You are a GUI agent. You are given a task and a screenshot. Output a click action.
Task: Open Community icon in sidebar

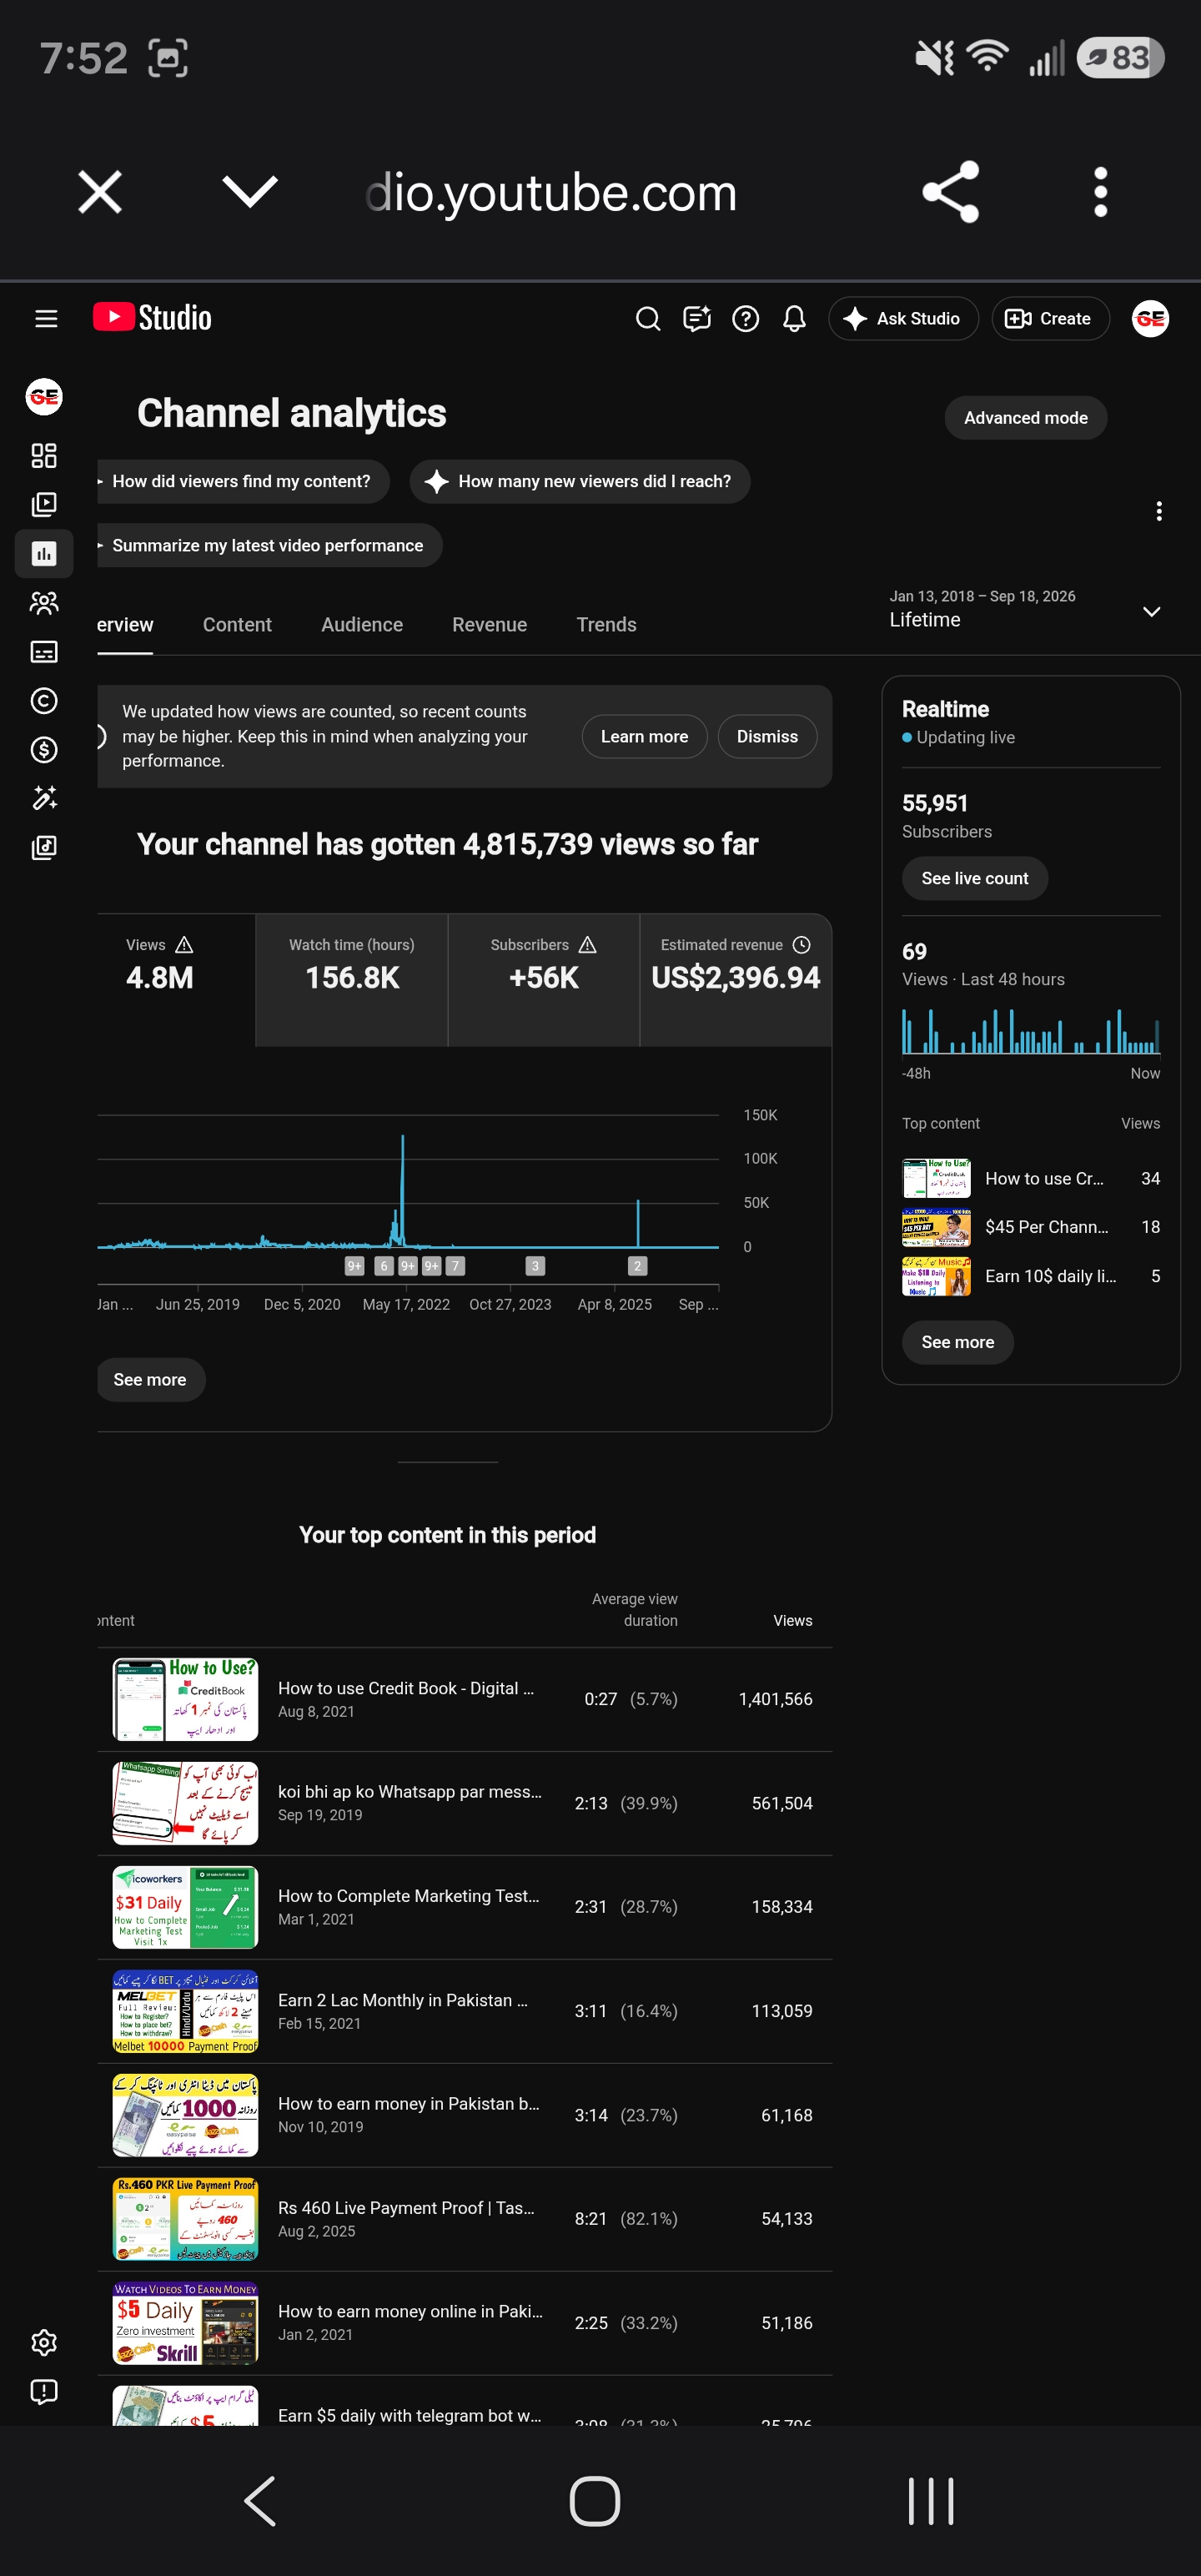click(x=44, y=603)
